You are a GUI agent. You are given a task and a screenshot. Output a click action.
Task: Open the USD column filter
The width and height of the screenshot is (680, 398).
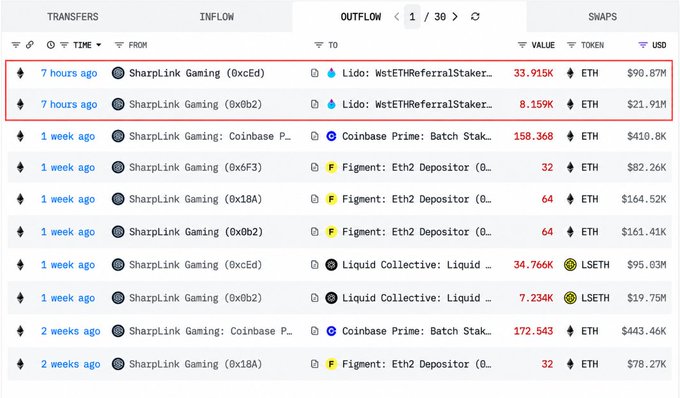(643, 45)
